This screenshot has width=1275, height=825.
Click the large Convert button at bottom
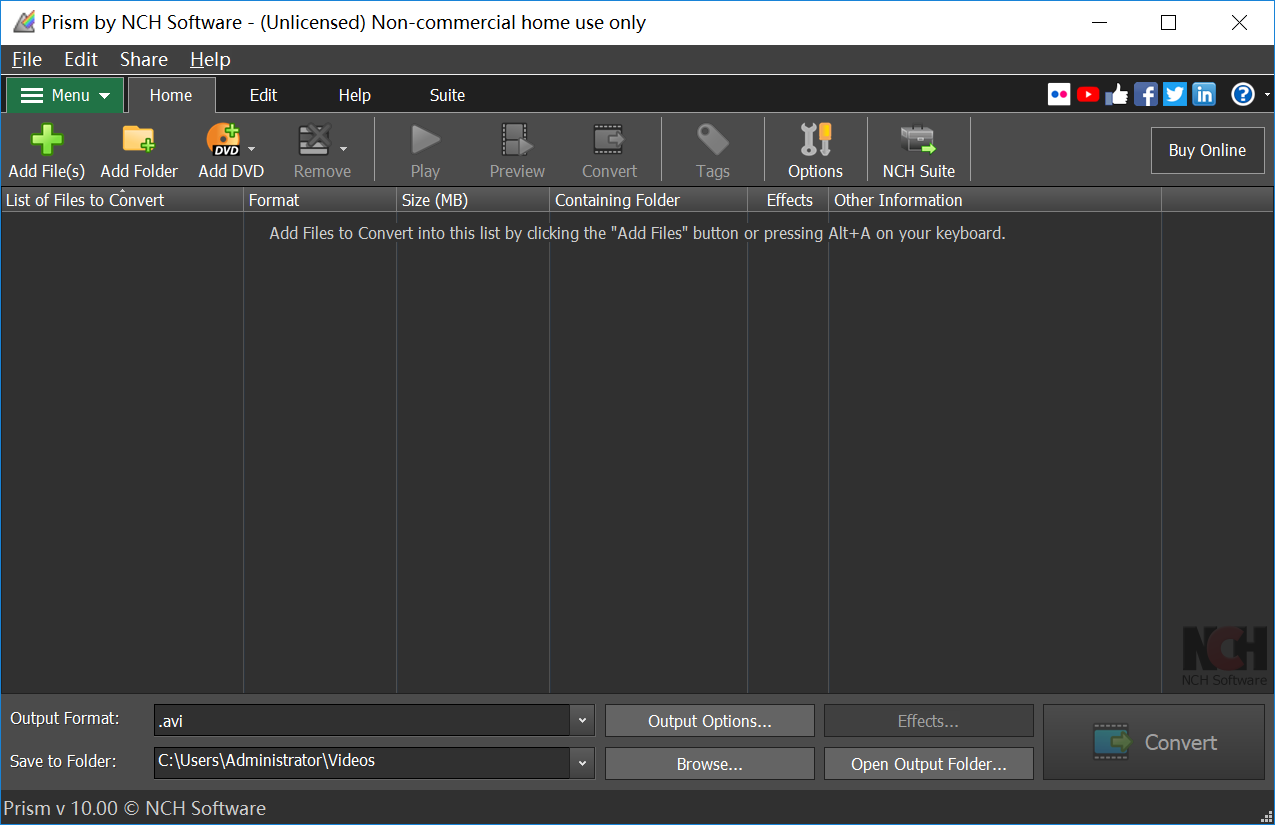[1155, 742]
